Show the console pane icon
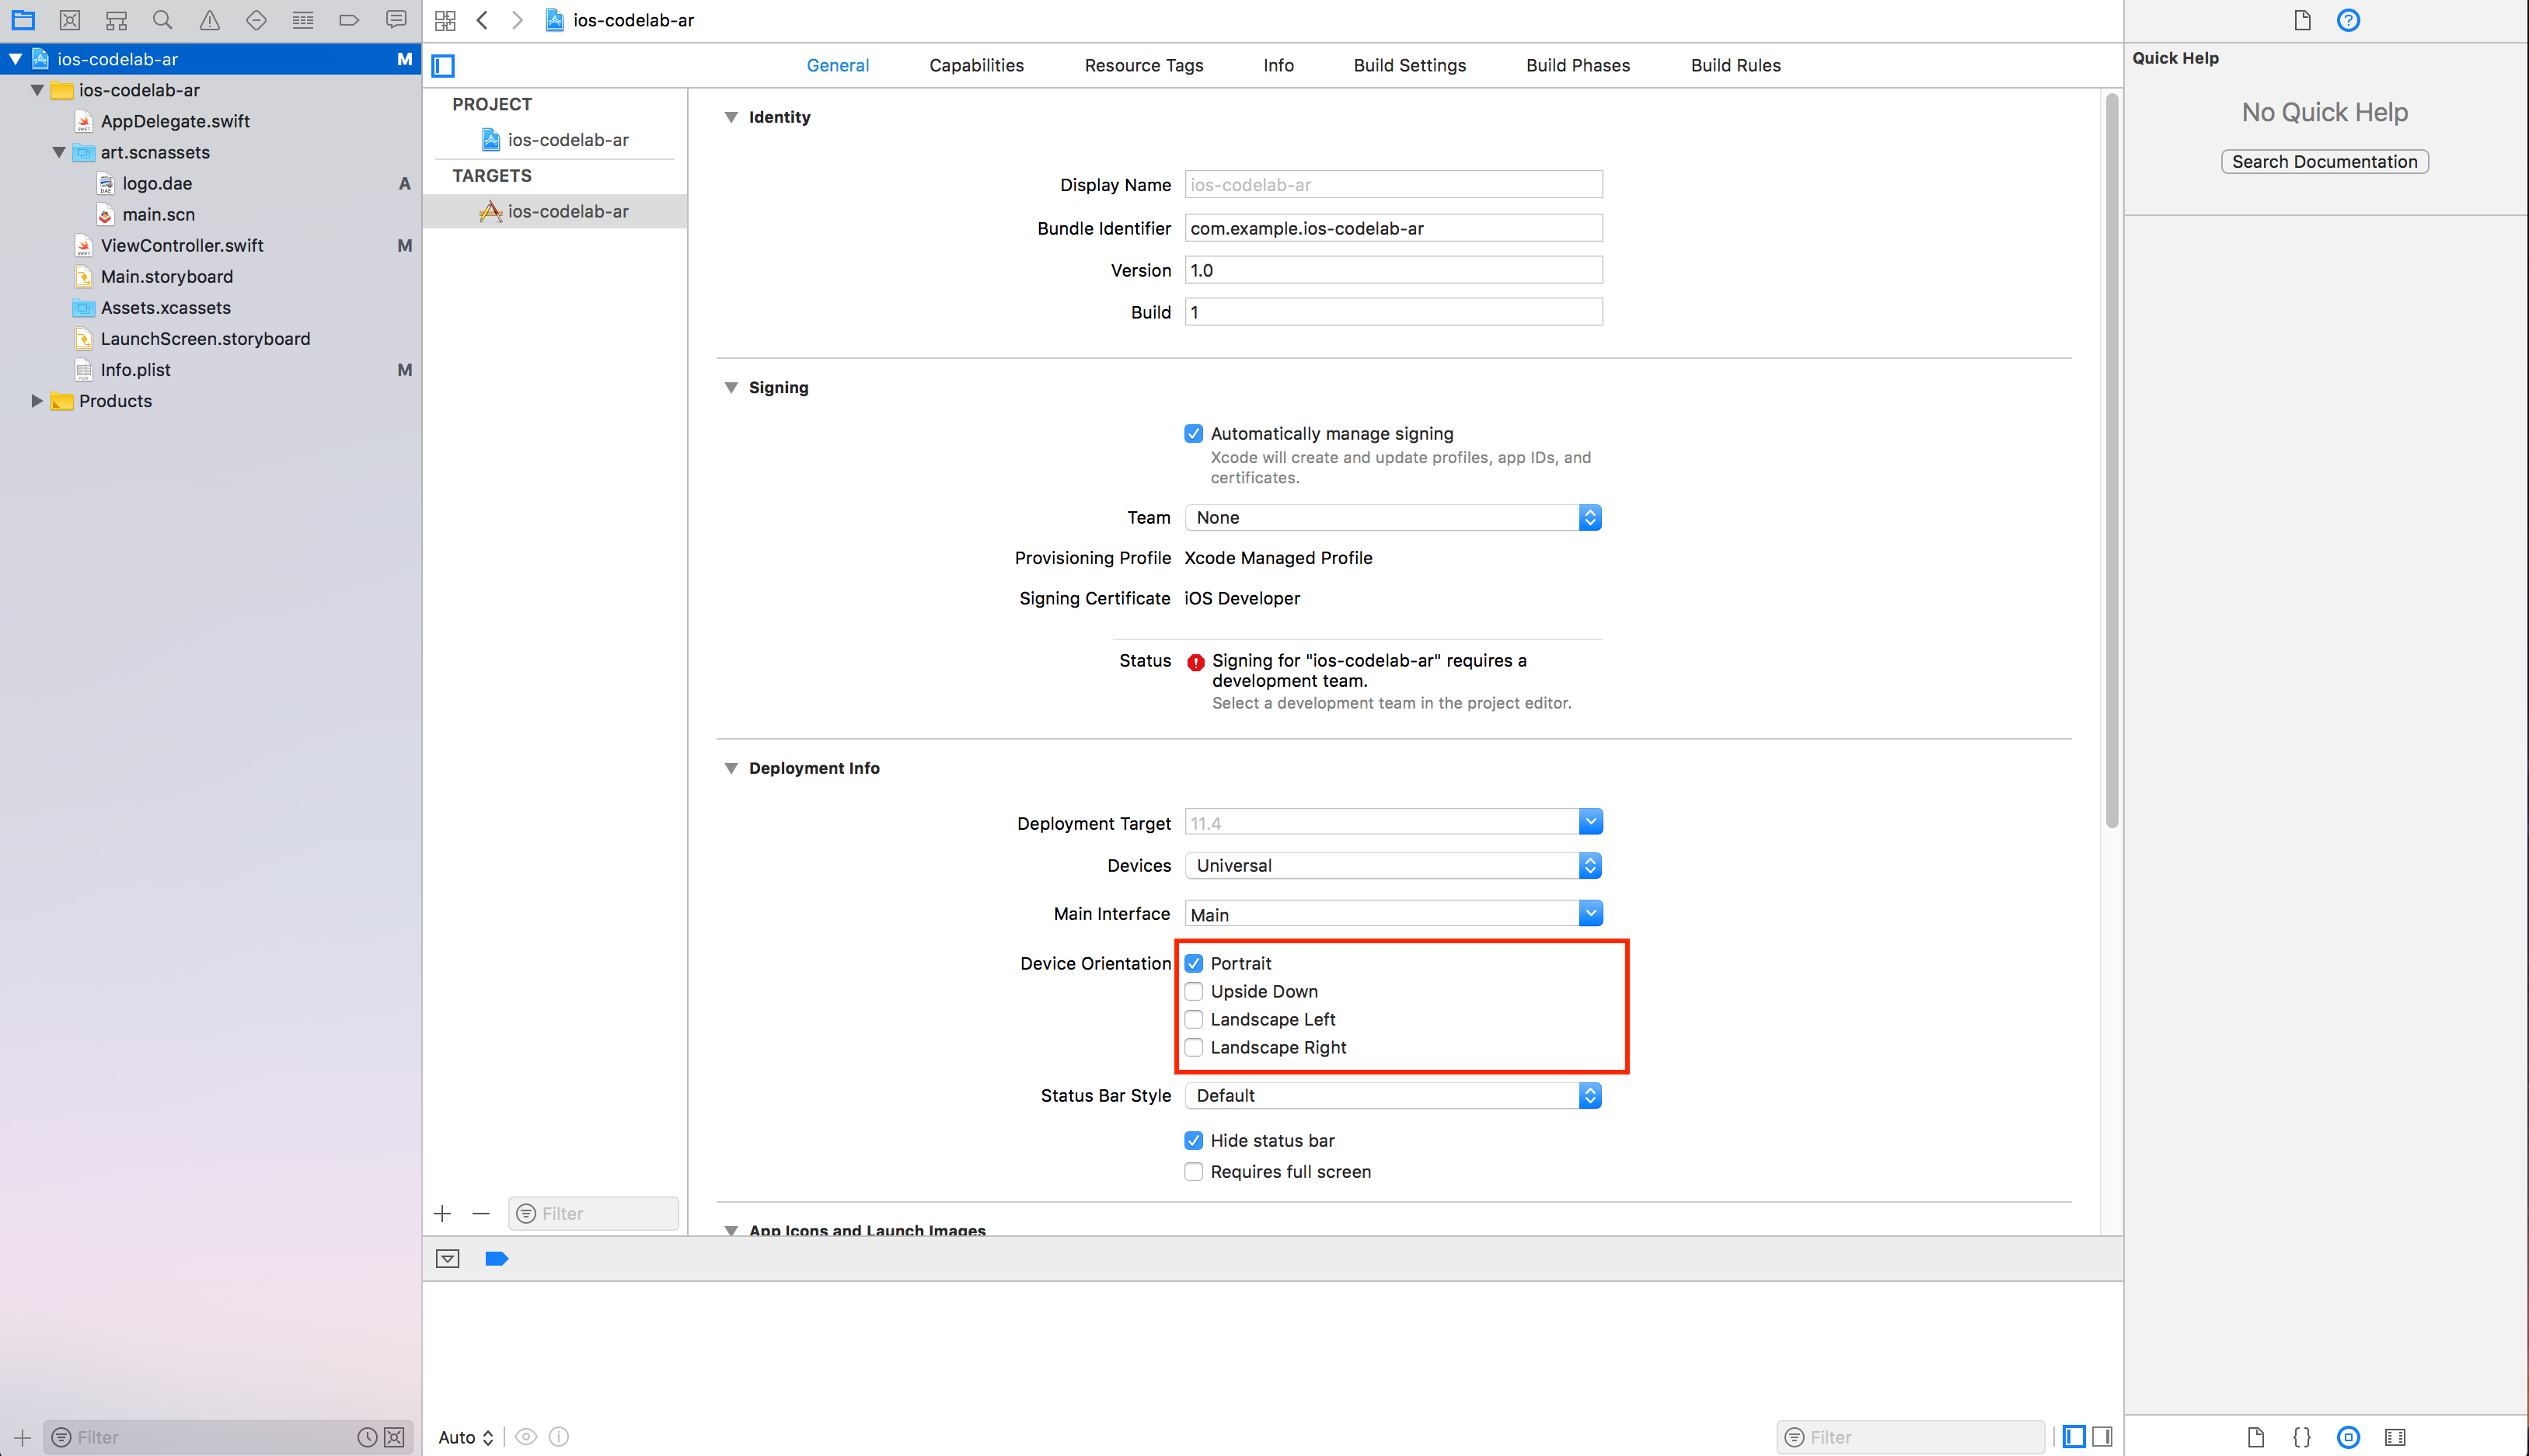Screen dimensions: 2529x1456 click(x=2102, y=1436)
